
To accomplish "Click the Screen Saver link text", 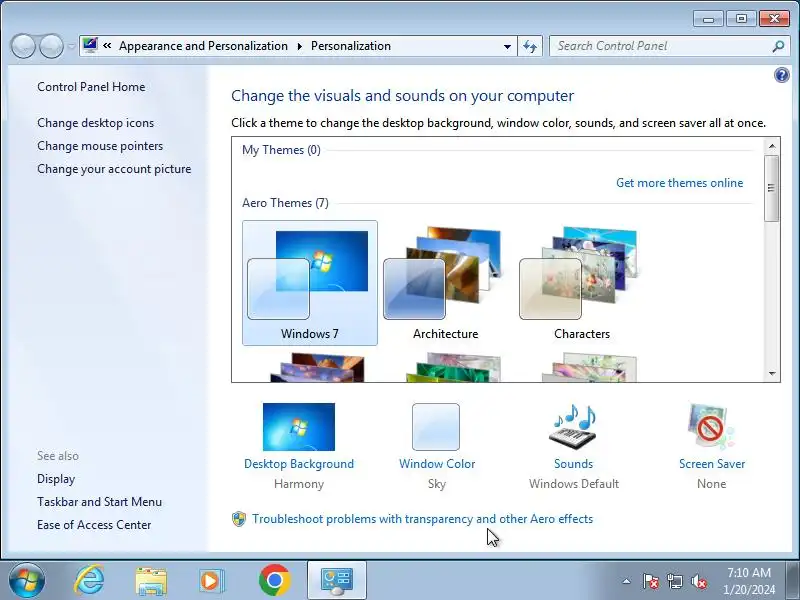I will pos(712,464).
